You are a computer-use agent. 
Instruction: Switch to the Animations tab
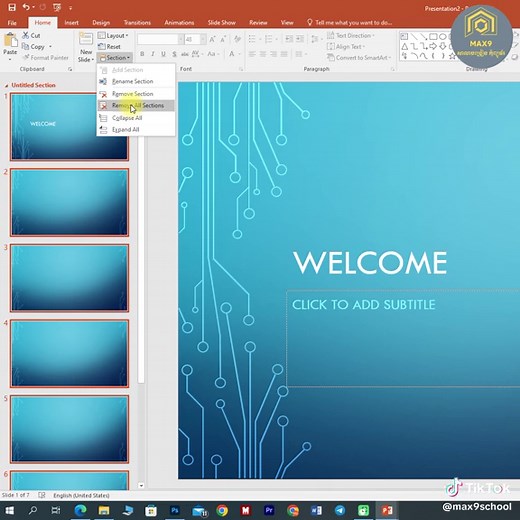coord(179,23)
